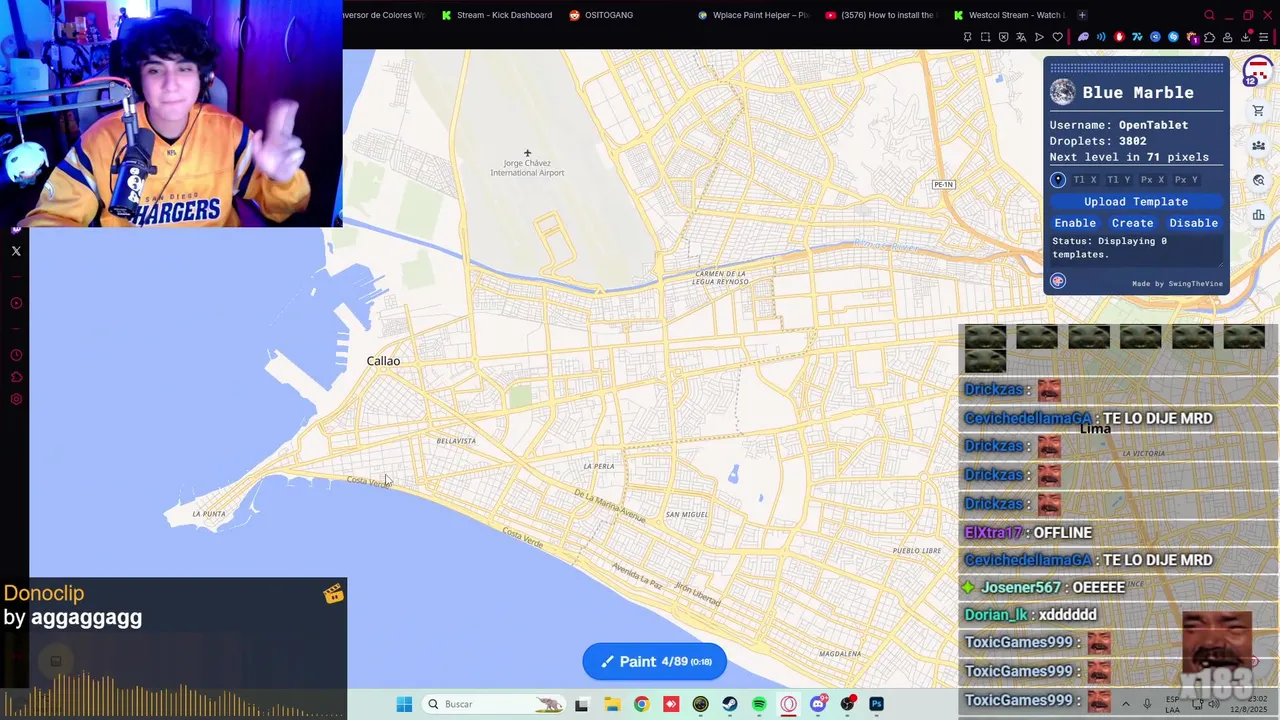Switch to Westcol Stream Kick tab

1009,15
